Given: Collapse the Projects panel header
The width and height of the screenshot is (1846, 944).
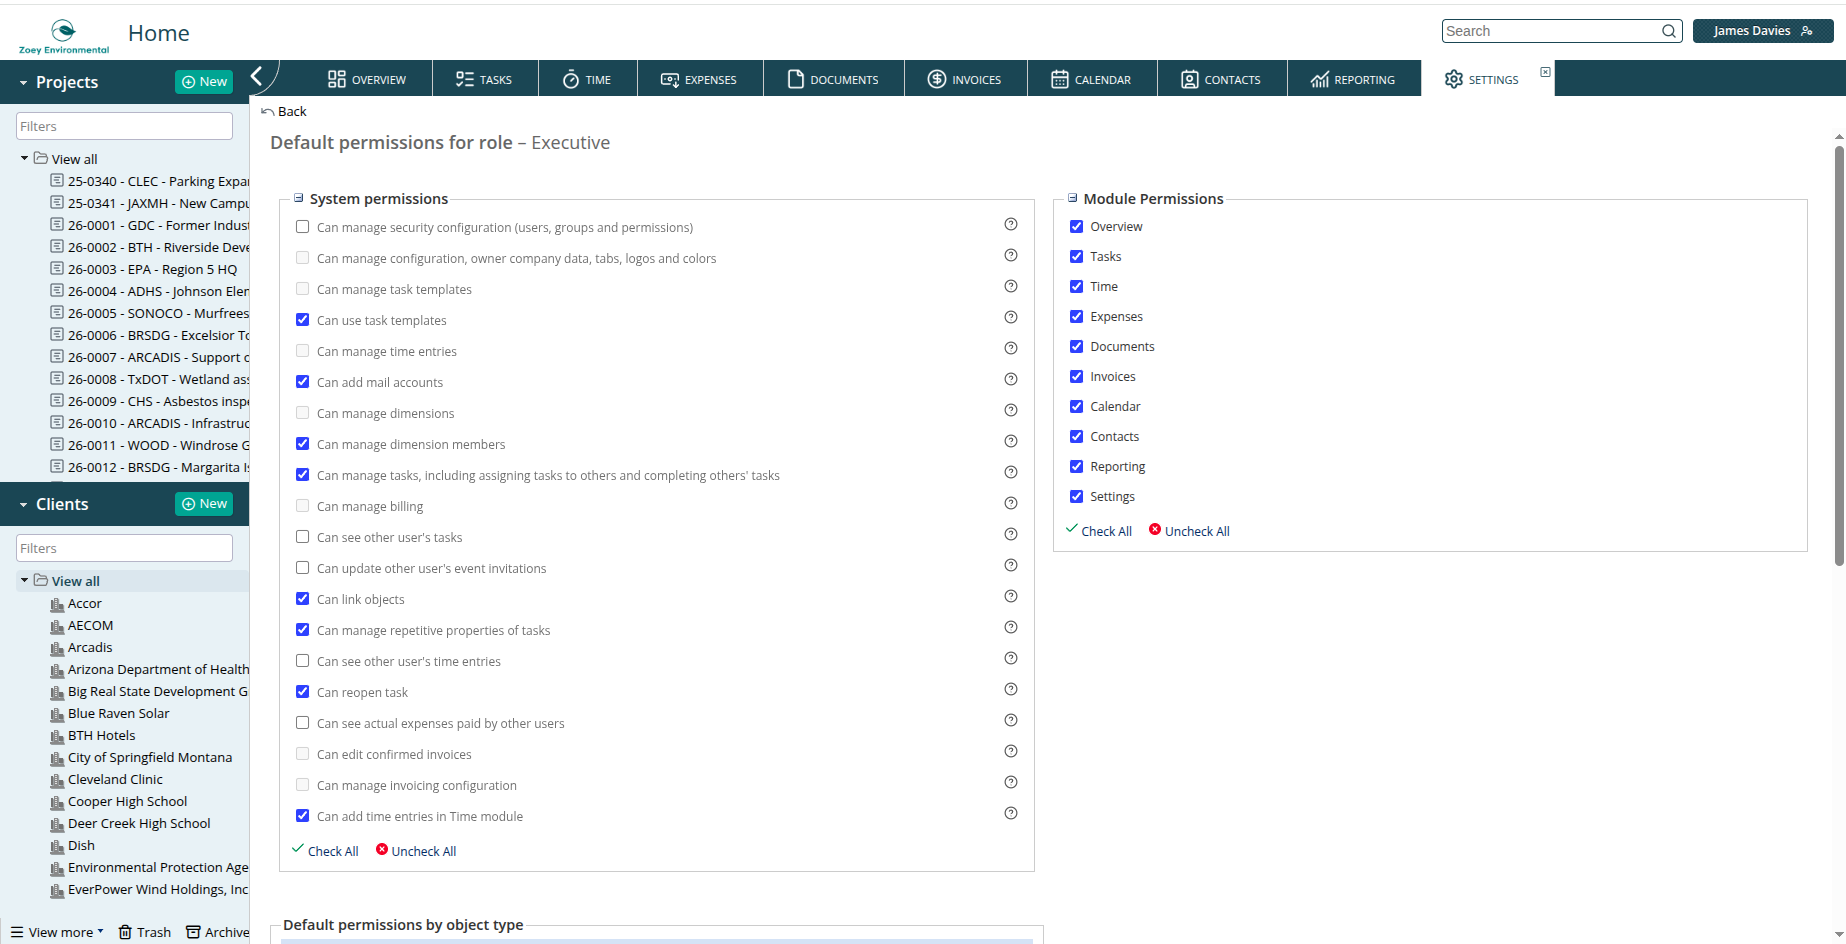Looking at the screenshot, I should [x=23, y=83].
